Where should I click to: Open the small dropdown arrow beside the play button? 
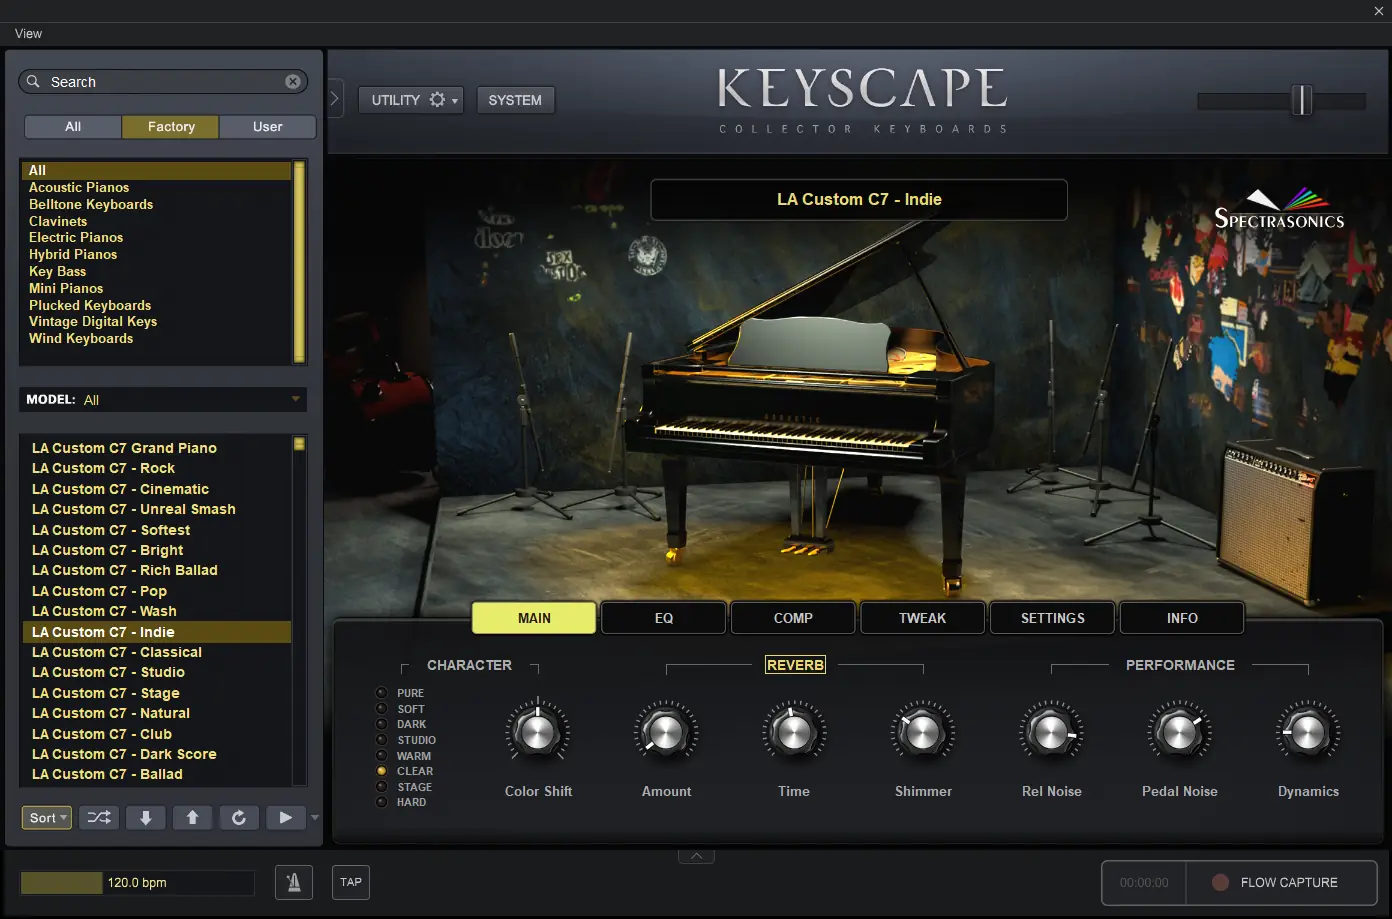(x=315, y=818)
